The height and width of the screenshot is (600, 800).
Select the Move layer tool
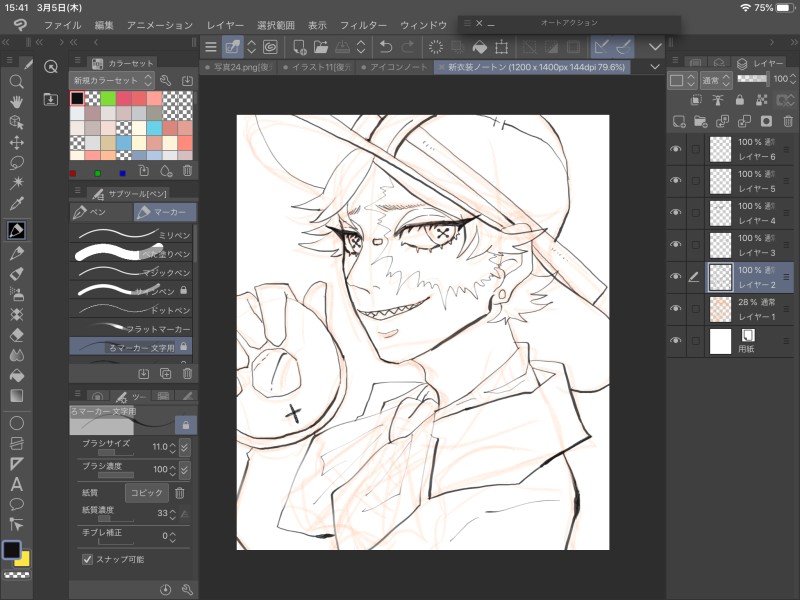[x=16, y=142]
